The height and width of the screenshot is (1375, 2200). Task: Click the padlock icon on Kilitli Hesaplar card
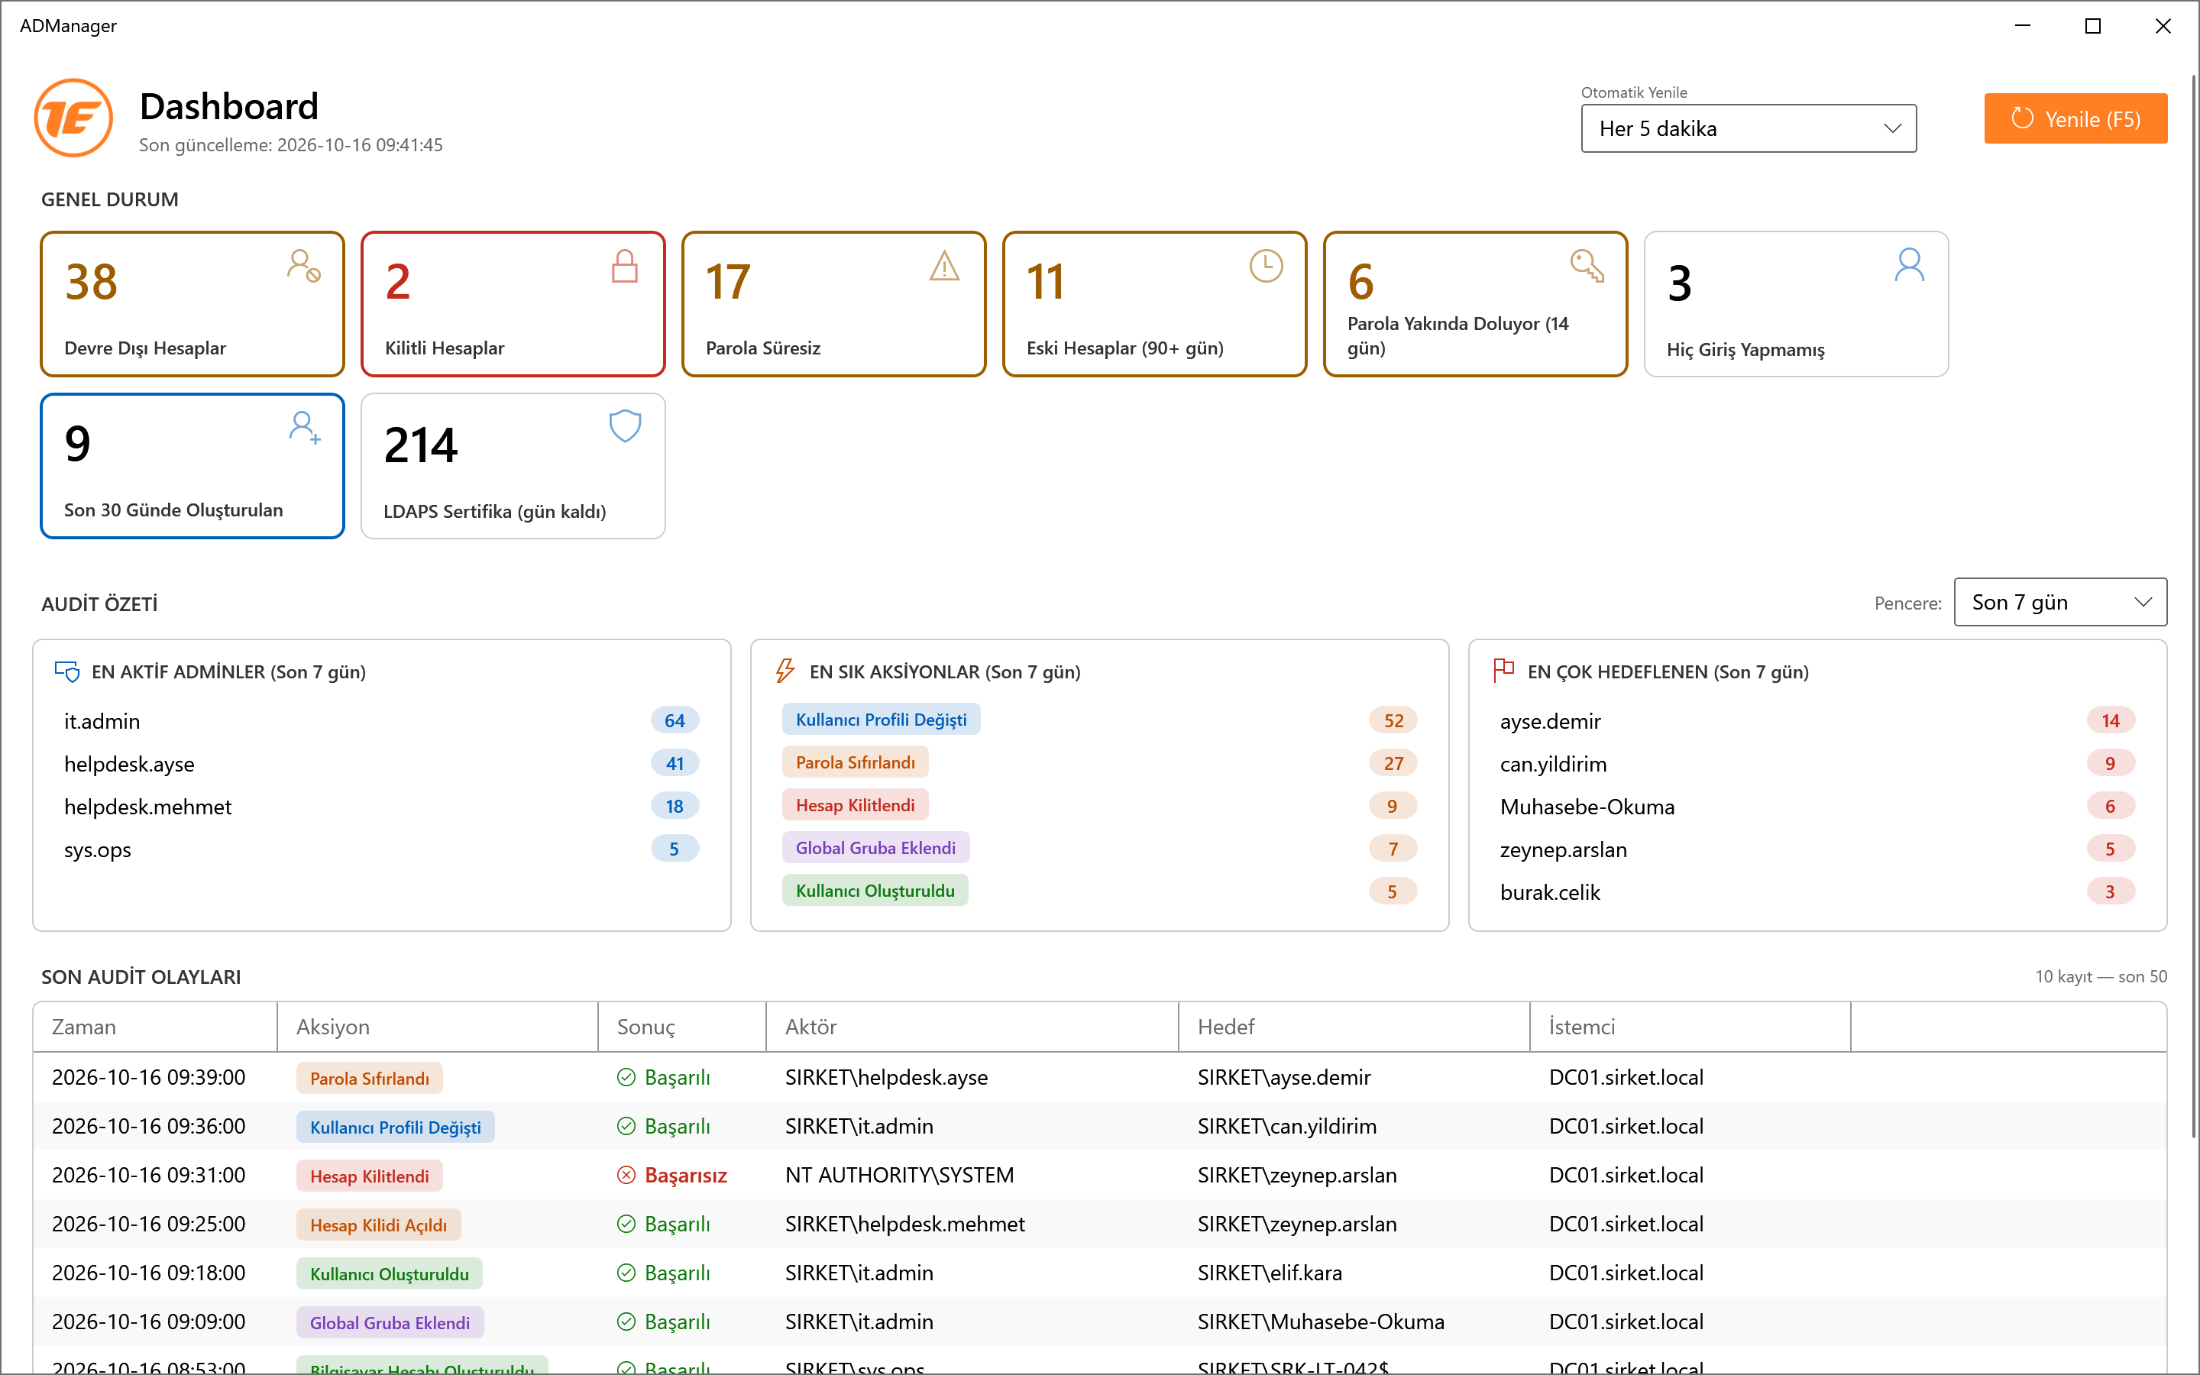tap(625, 266)
